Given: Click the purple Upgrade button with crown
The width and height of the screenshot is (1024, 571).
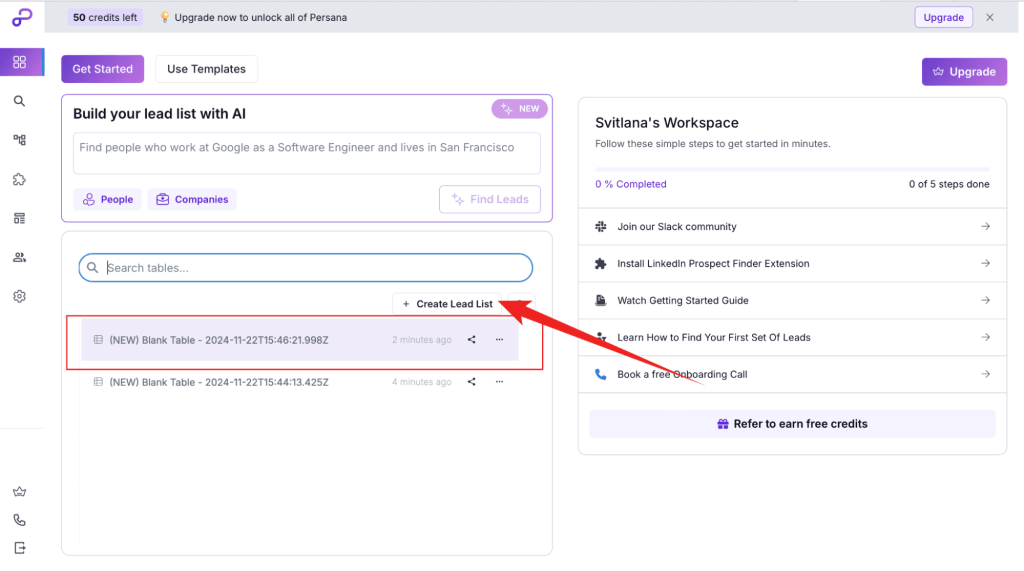Looking at the screenshot, I should point(965,72).
